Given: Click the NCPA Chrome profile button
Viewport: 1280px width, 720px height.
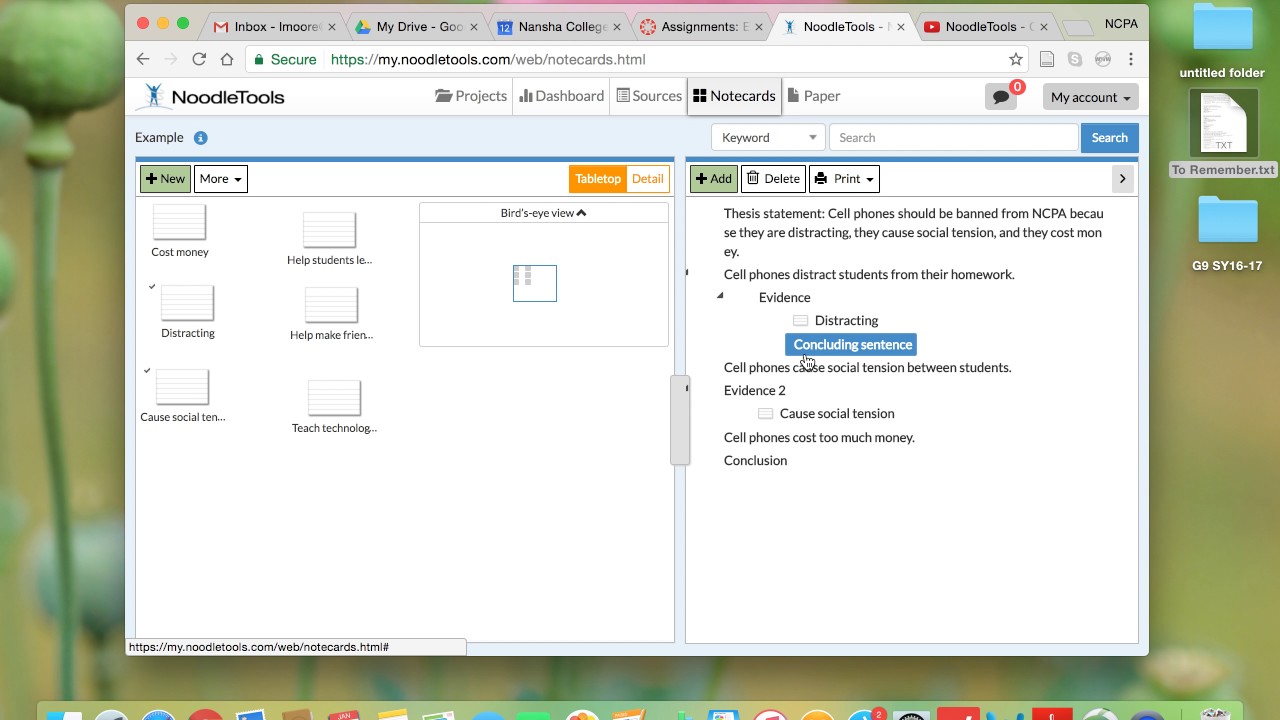Looking at the screenshot, I should pos(1121,23).
